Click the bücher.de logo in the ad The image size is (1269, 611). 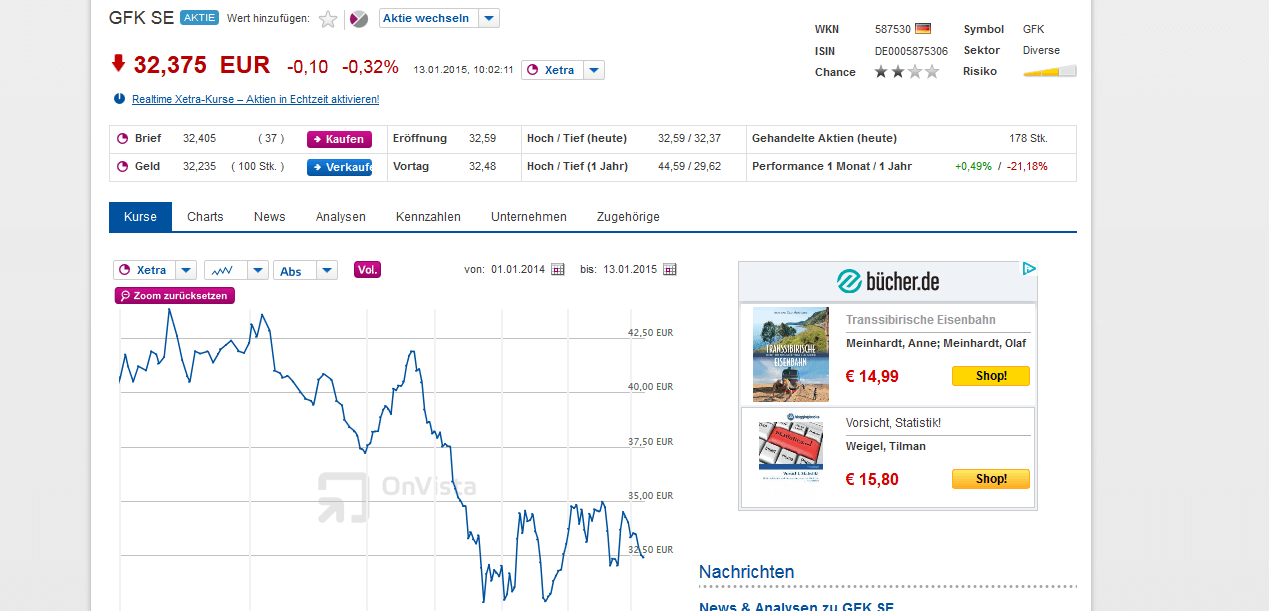pos(888,281)
